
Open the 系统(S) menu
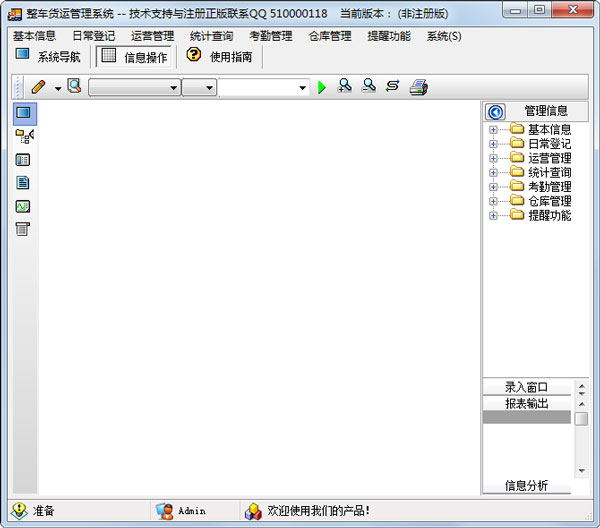coord(444,36)
